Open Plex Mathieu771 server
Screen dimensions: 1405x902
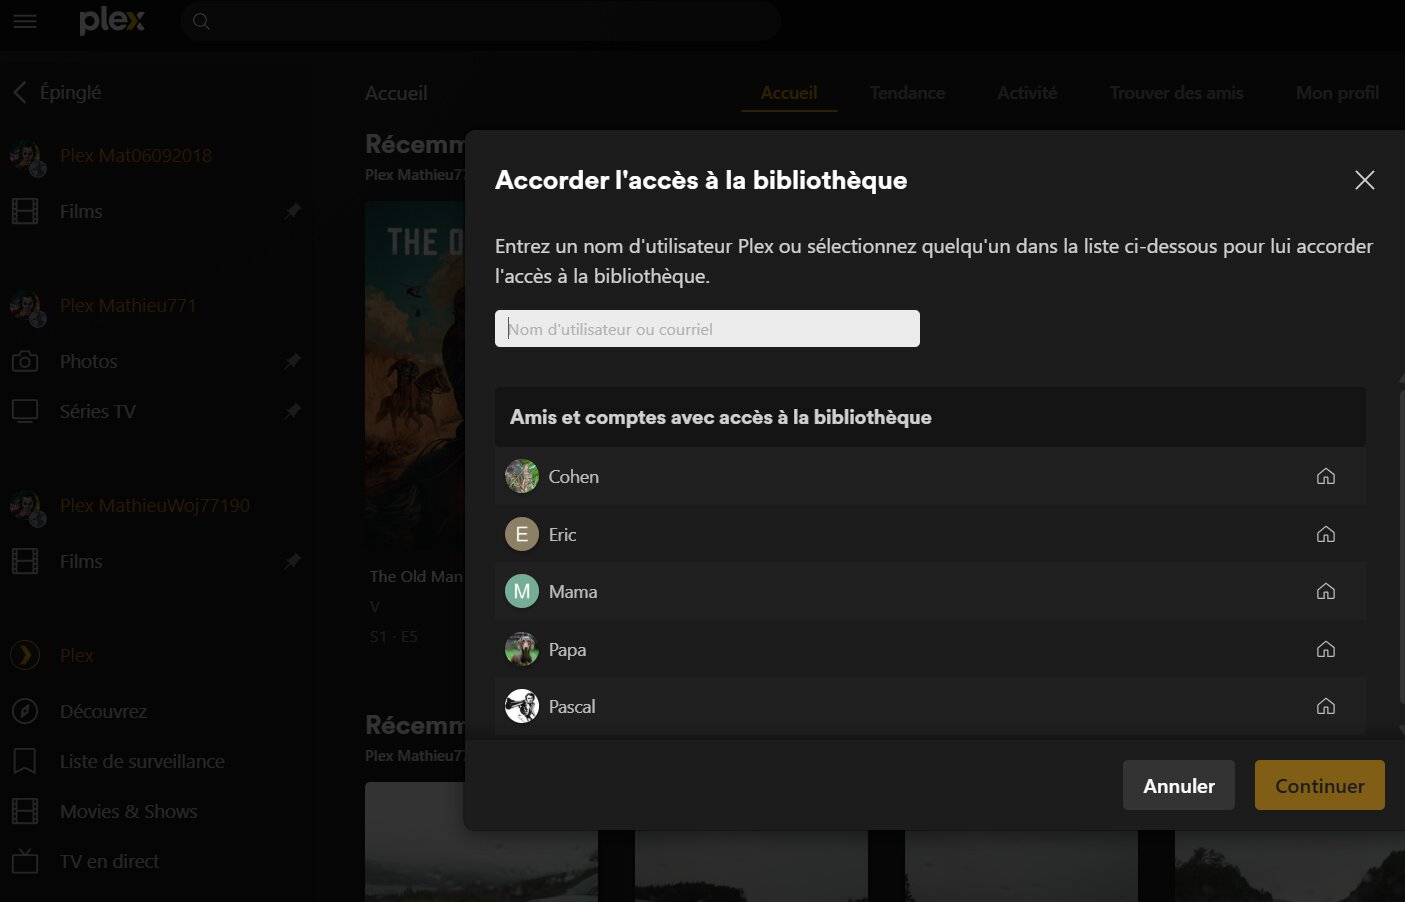coord(128,305)
